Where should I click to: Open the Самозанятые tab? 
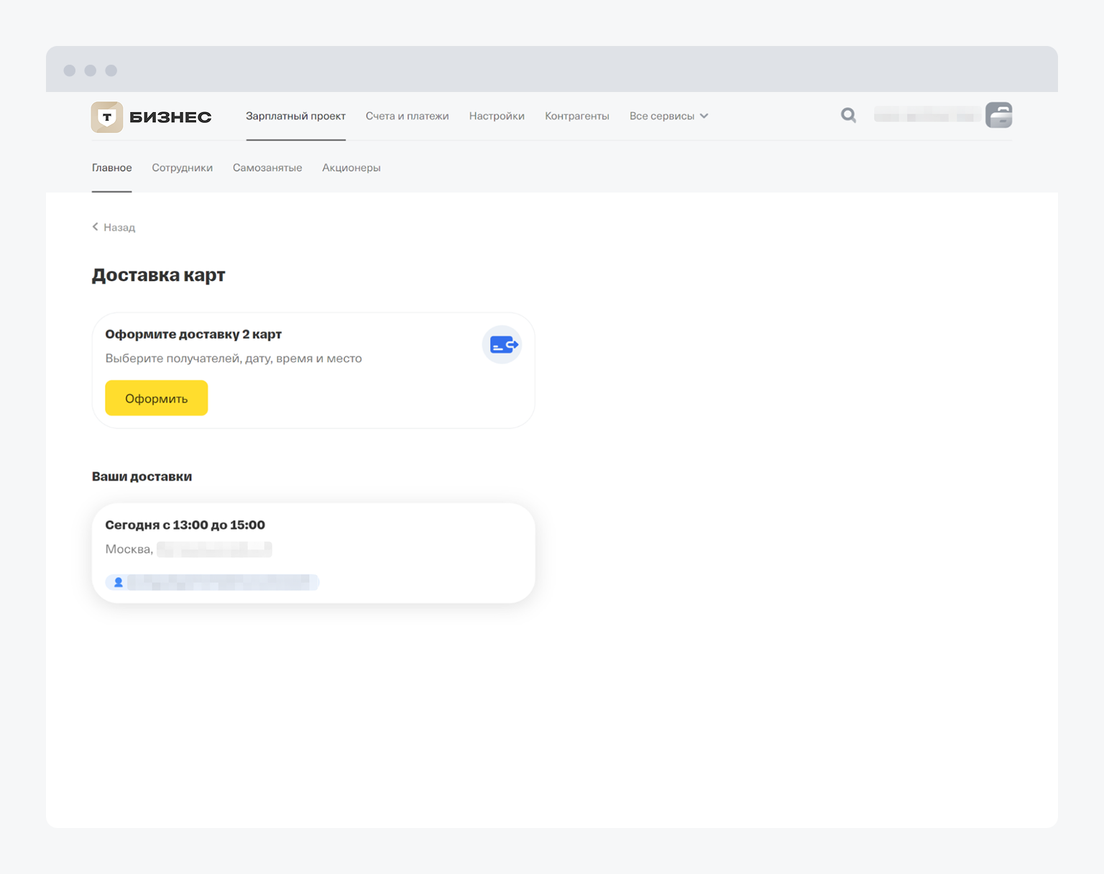(267, 168)
